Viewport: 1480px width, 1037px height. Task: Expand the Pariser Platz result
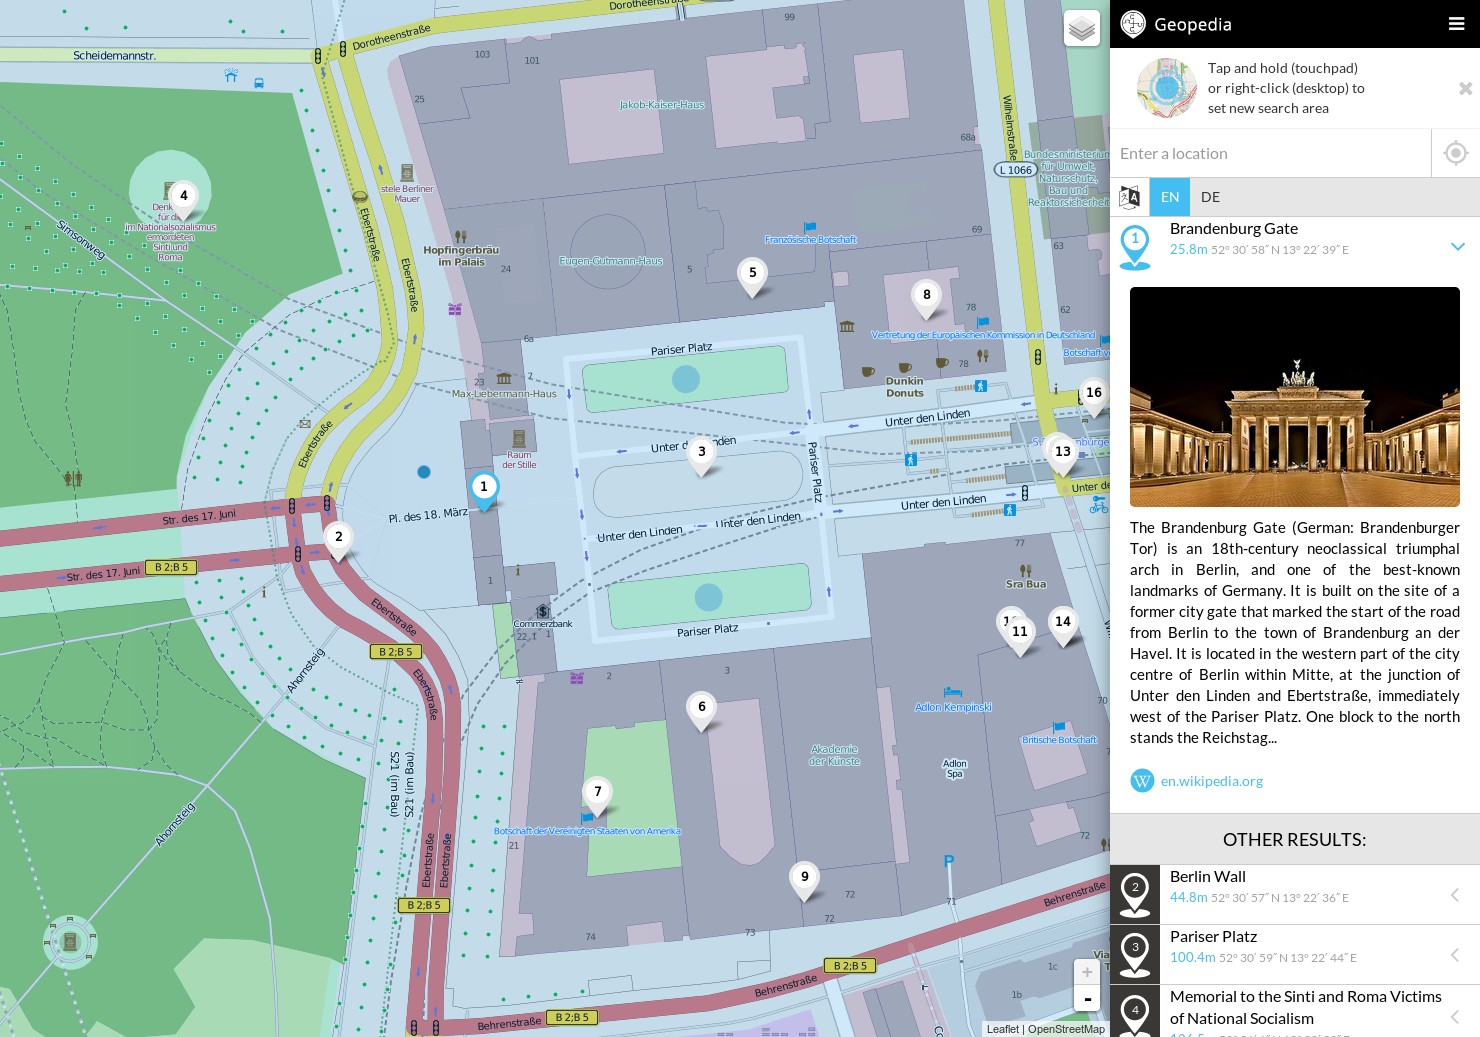tap(1455, 955)
